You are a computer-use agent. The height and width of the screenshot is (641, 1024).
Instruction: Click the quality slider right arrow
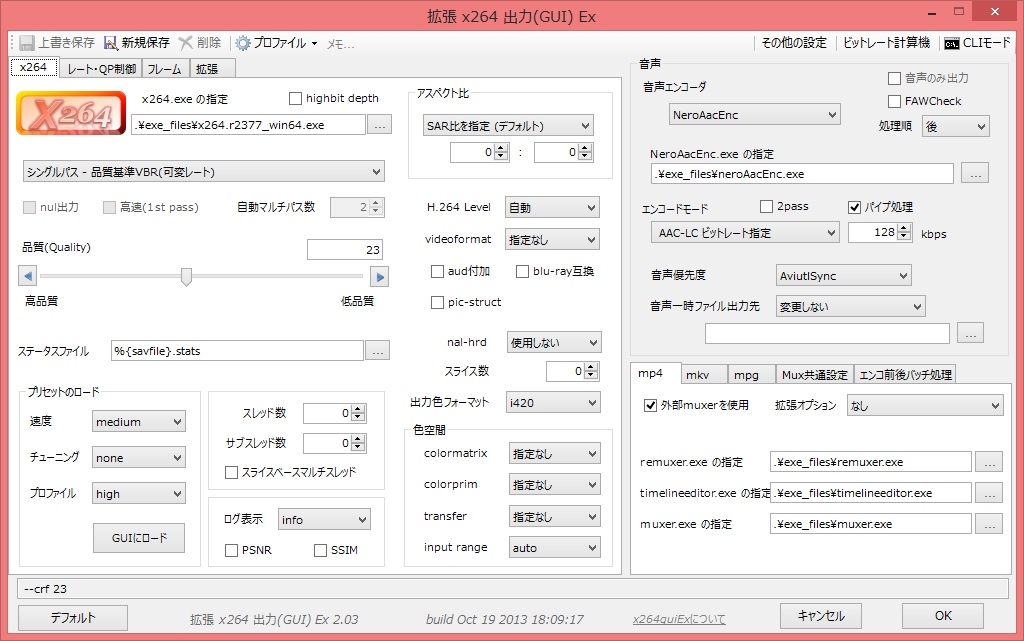tap(379, 276)
